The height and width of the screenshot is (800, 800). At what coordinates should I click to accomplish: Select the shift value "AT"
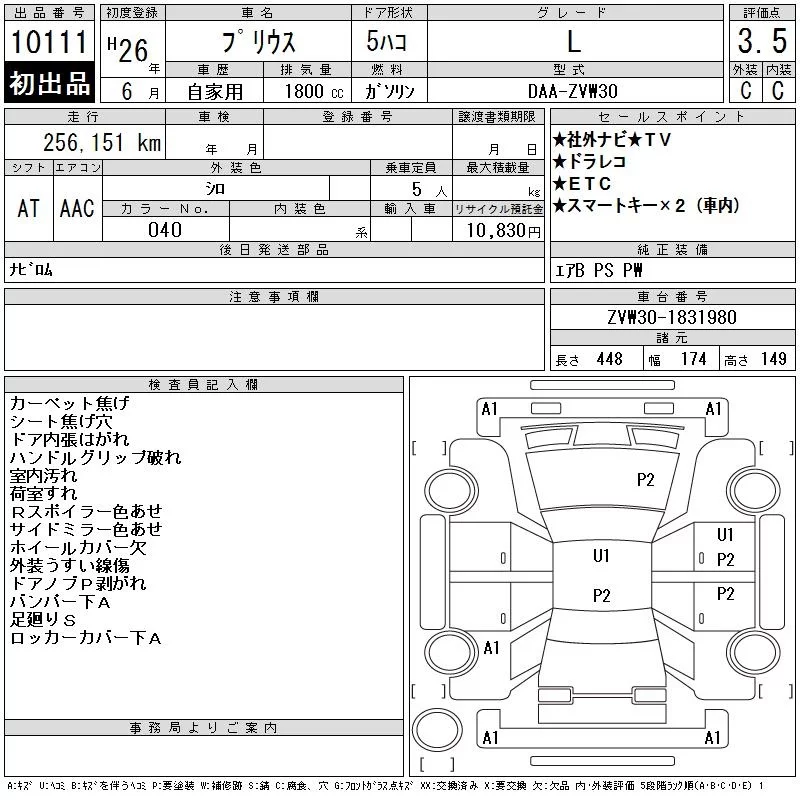(29, 208)
